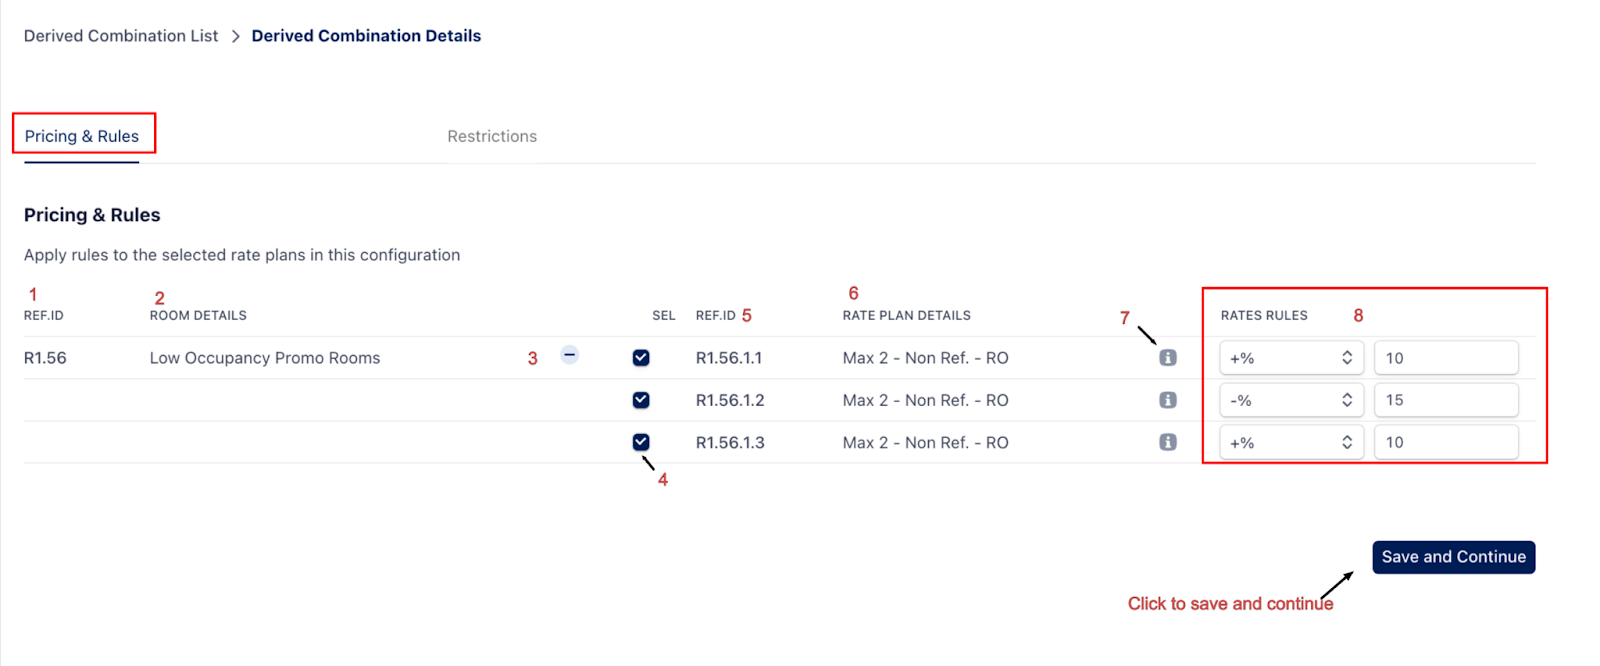Open rate rule dropdown for R1.56.1.1
This screenshot has height=666, width=1600.
[x=1290, y=358]
